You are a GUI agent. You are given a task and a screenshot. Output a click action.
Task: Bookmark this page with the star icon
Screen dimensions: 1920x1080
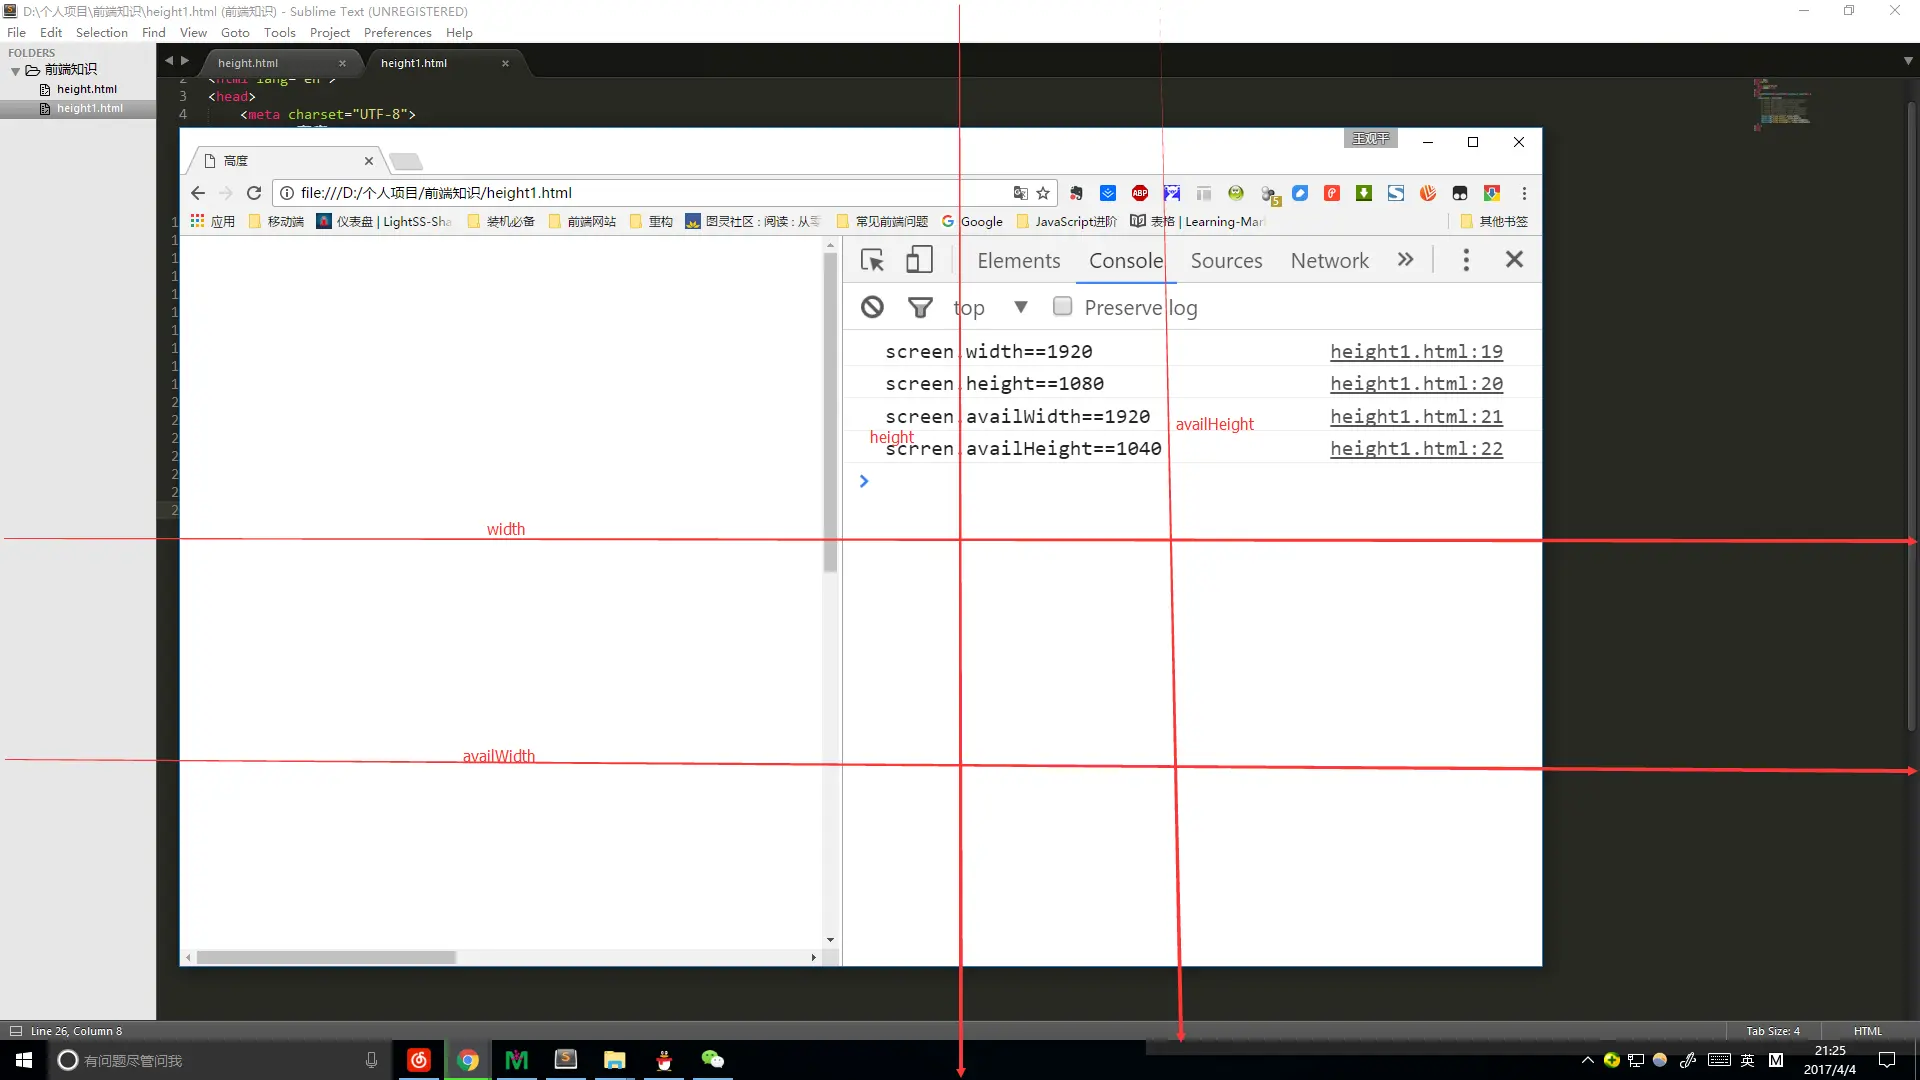pos(1043,193)
